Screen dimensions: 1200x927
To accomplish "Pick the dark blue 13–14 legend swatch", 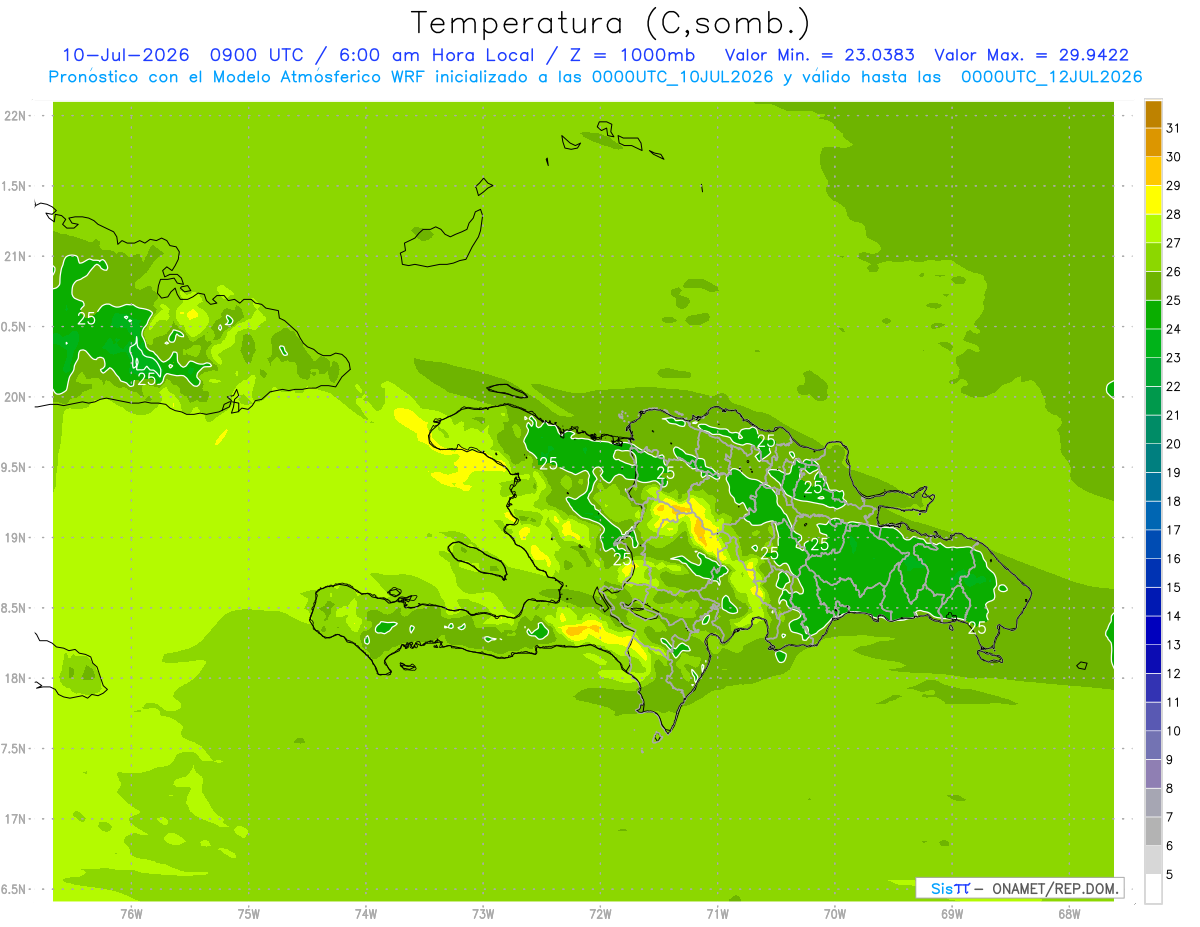I will click(x=1153, y=630).
